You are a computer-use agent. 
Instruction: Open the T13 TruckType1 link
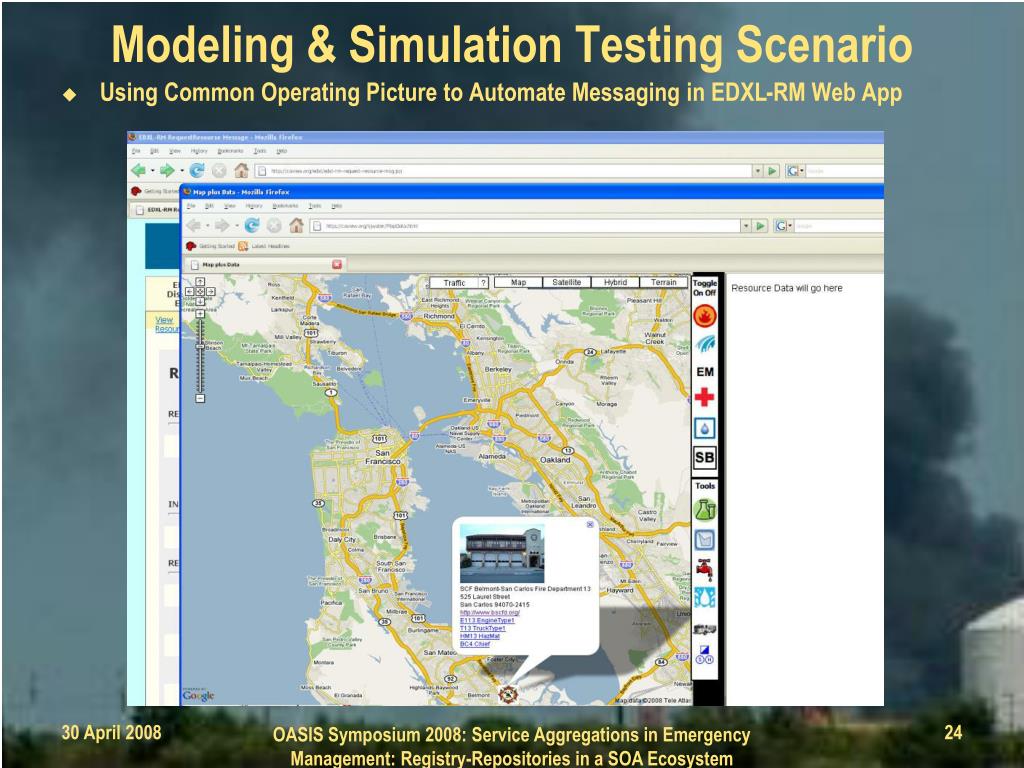coord(483,628)
